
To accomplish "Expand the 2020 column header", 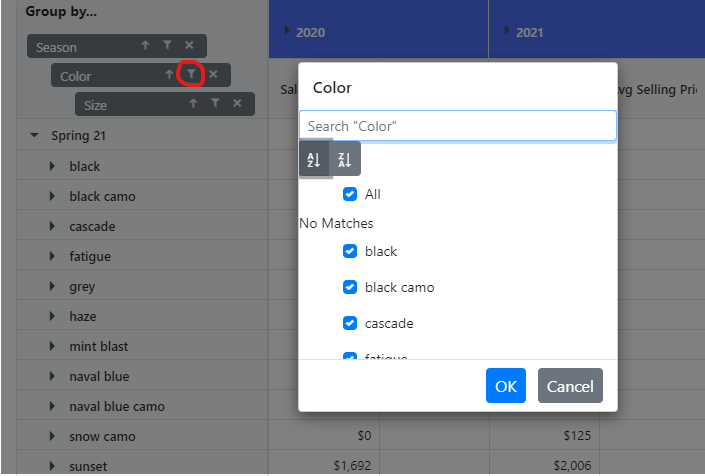I will point(288,31).
